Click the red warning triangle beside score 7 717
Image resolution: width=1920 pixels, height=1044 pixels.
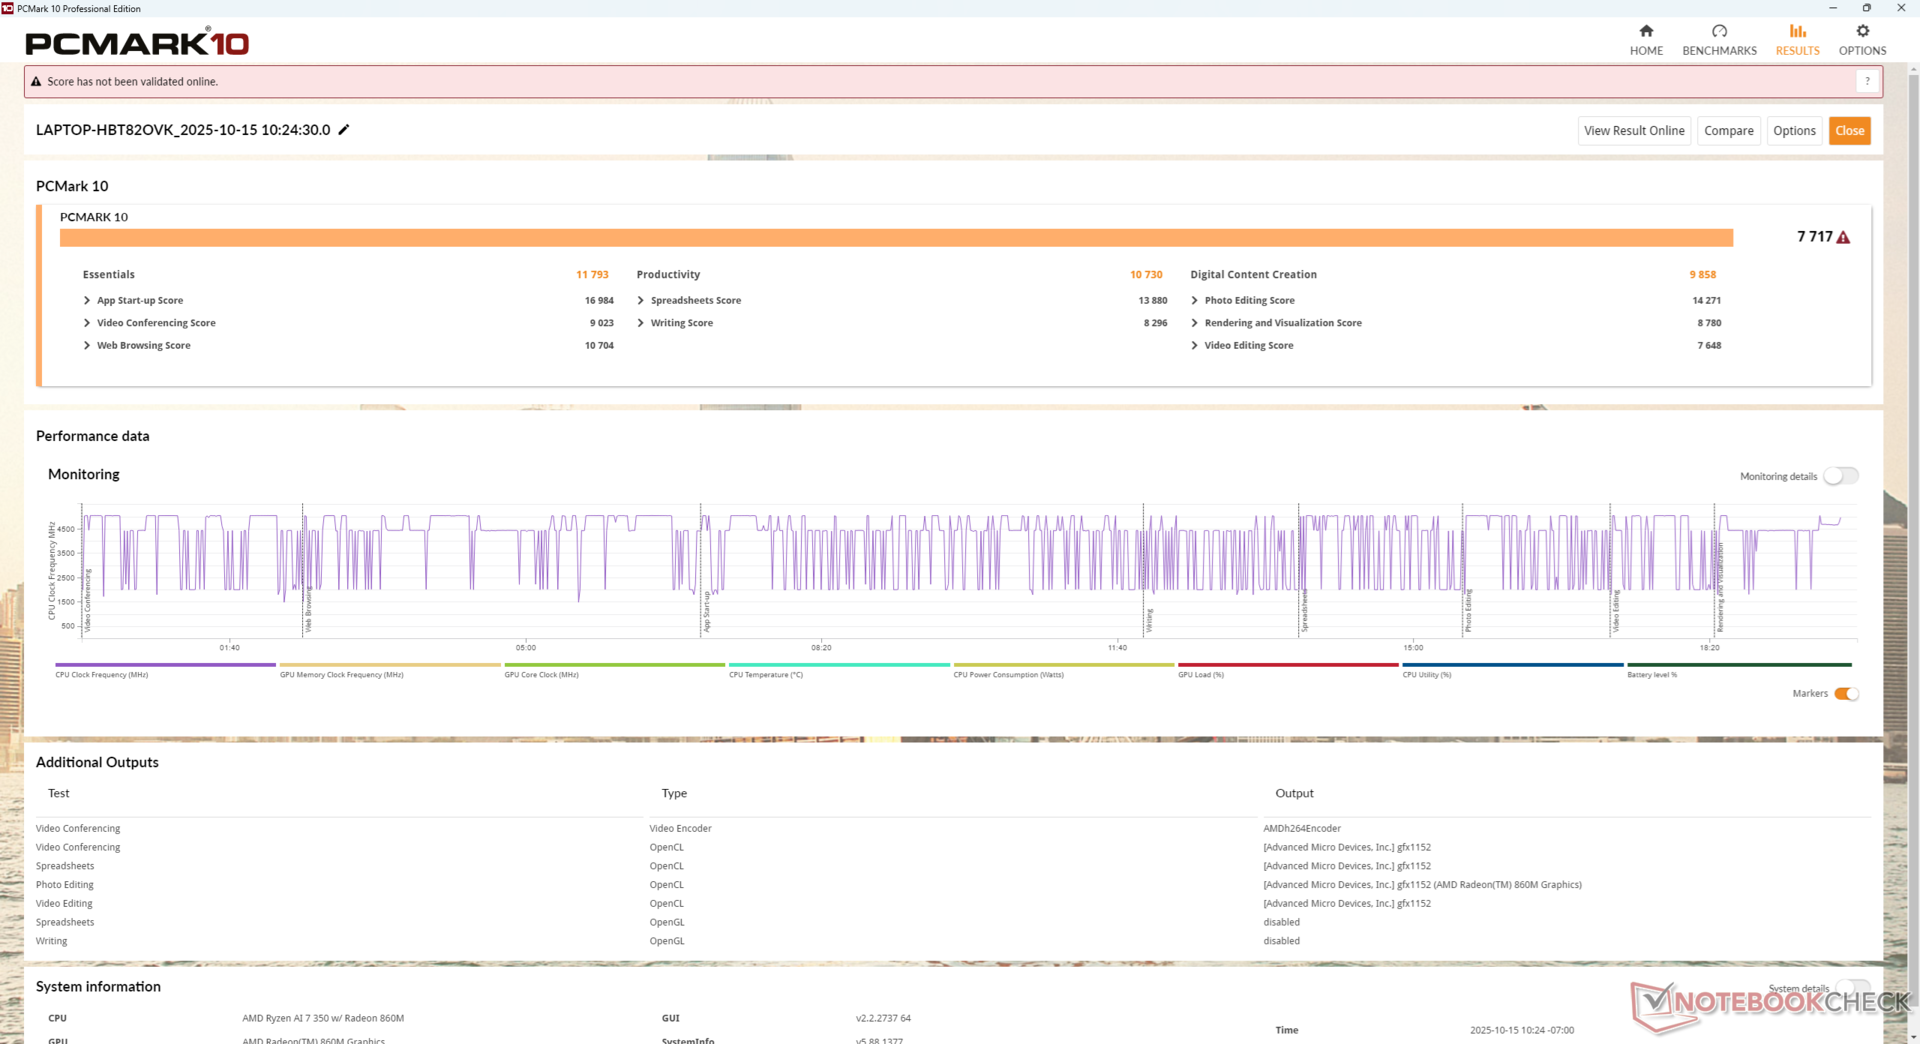1843,237
